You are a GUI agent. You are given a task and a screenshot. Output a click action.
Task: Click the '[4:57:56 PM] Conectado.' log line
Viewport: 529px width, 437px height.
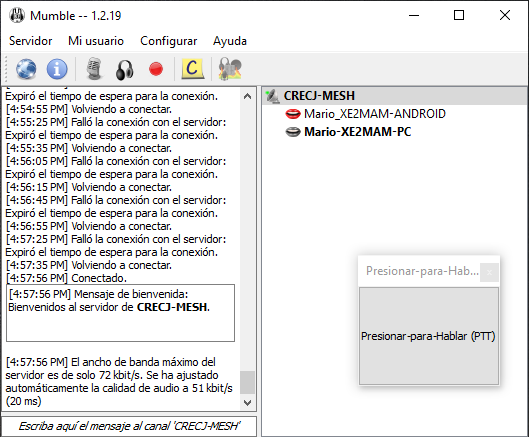tap(66, 278)
